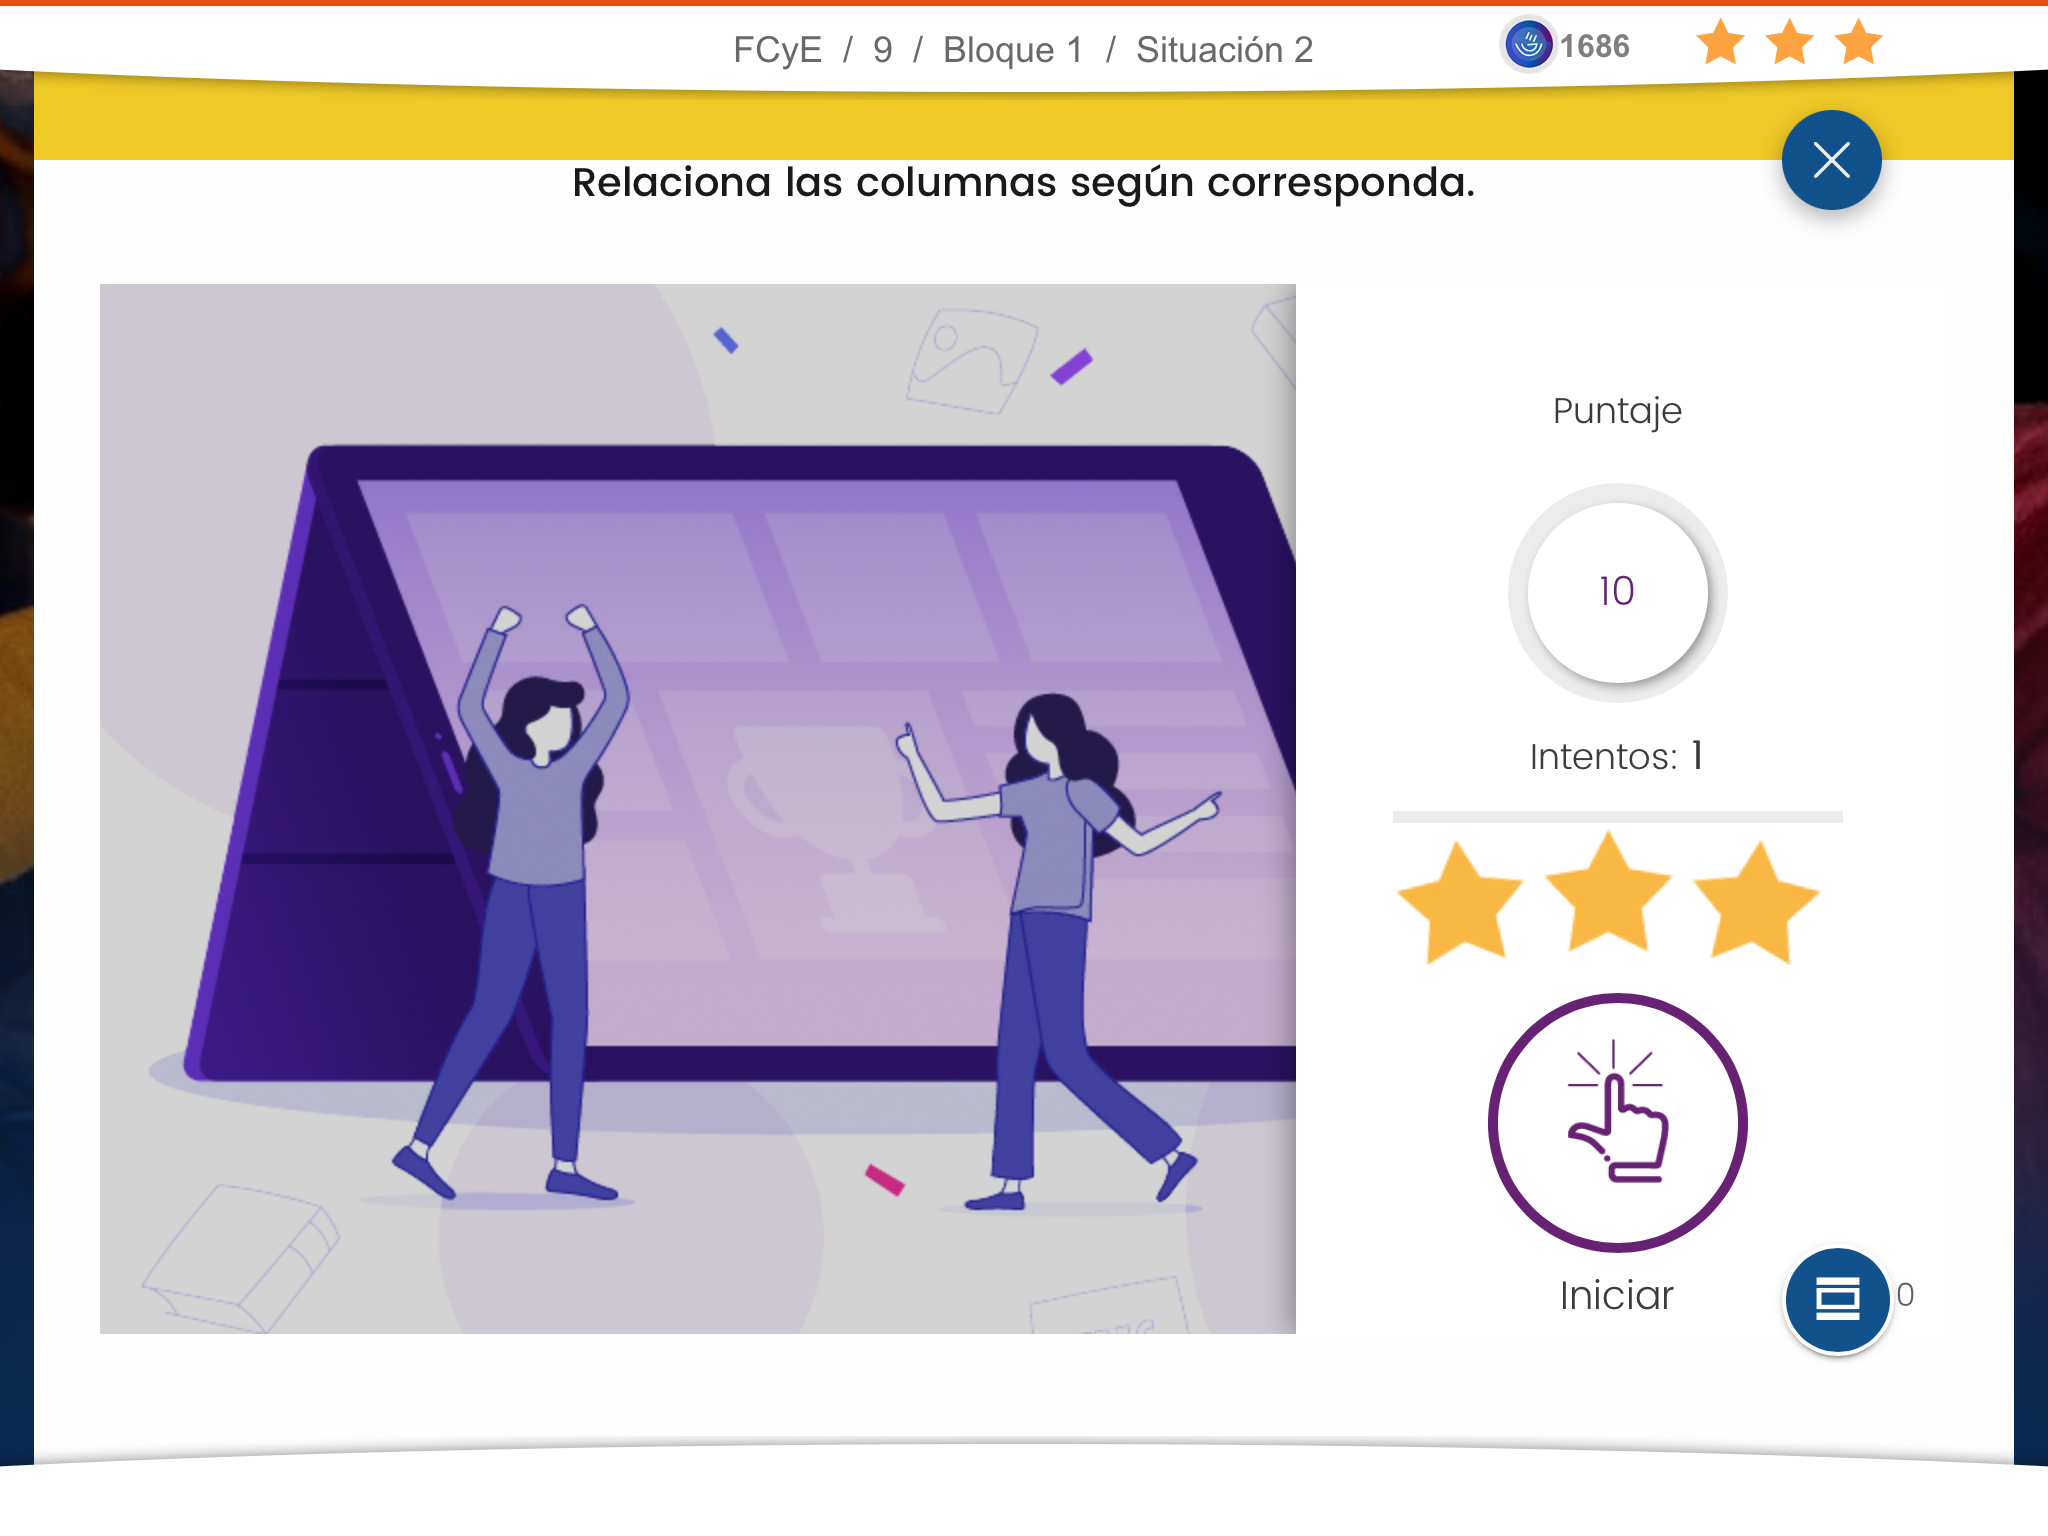Image resolution: width=2048 pixels, height=1536 pixels.
Task: Click the score circle showing 10
Action: [1617, 592]
